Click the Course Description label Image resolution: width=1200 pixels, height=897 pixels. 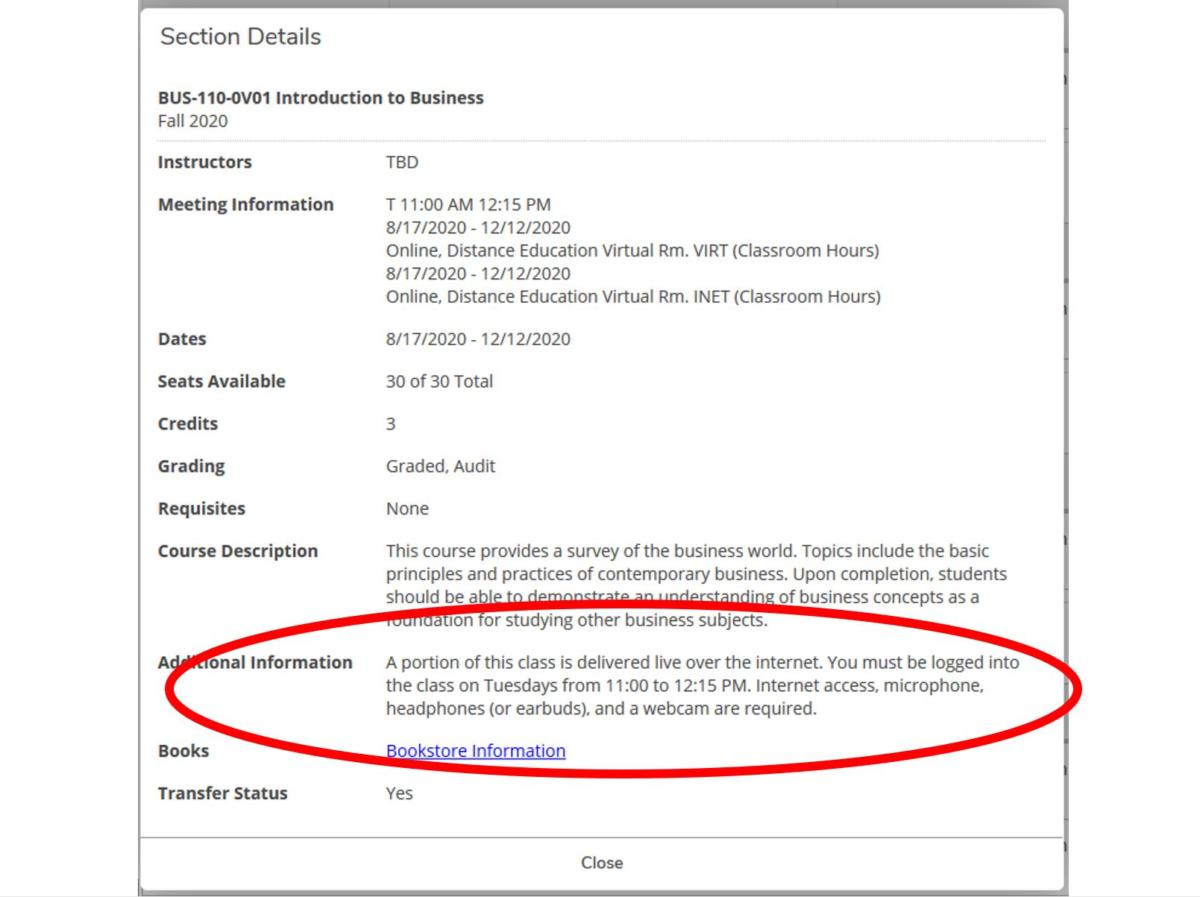tap(237, 551)
